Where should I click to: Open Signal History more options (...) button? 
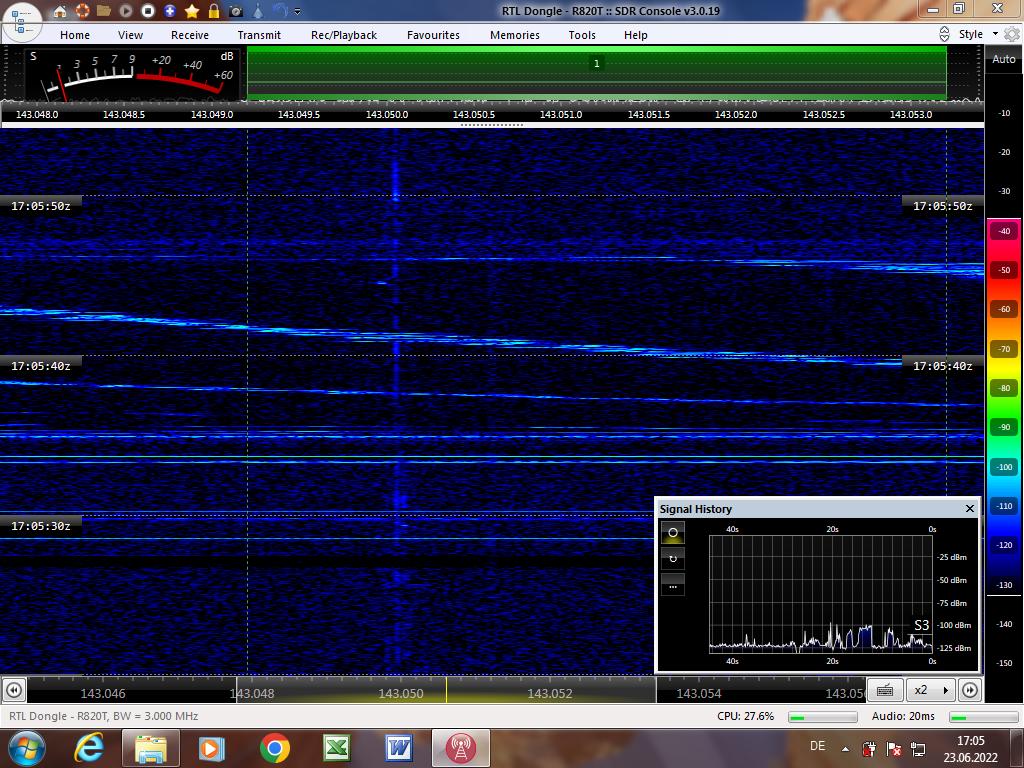pos(673,585)
